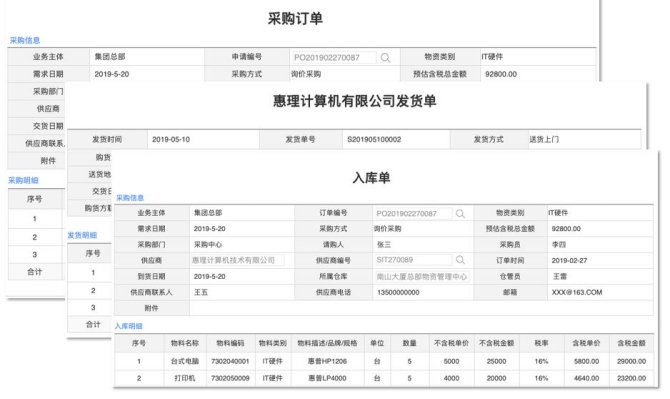Select 采购部门 value 采购中心 in 入库单
670x399 pixels.
click(208, 245)
